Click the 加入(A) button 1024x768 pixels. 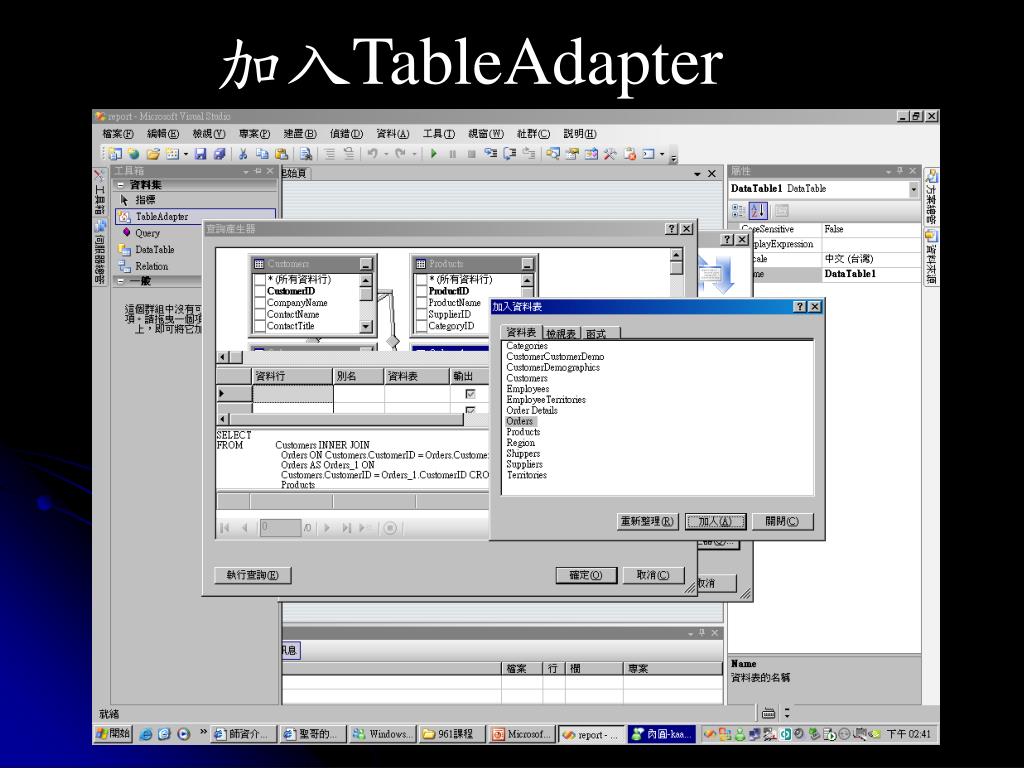715,522
